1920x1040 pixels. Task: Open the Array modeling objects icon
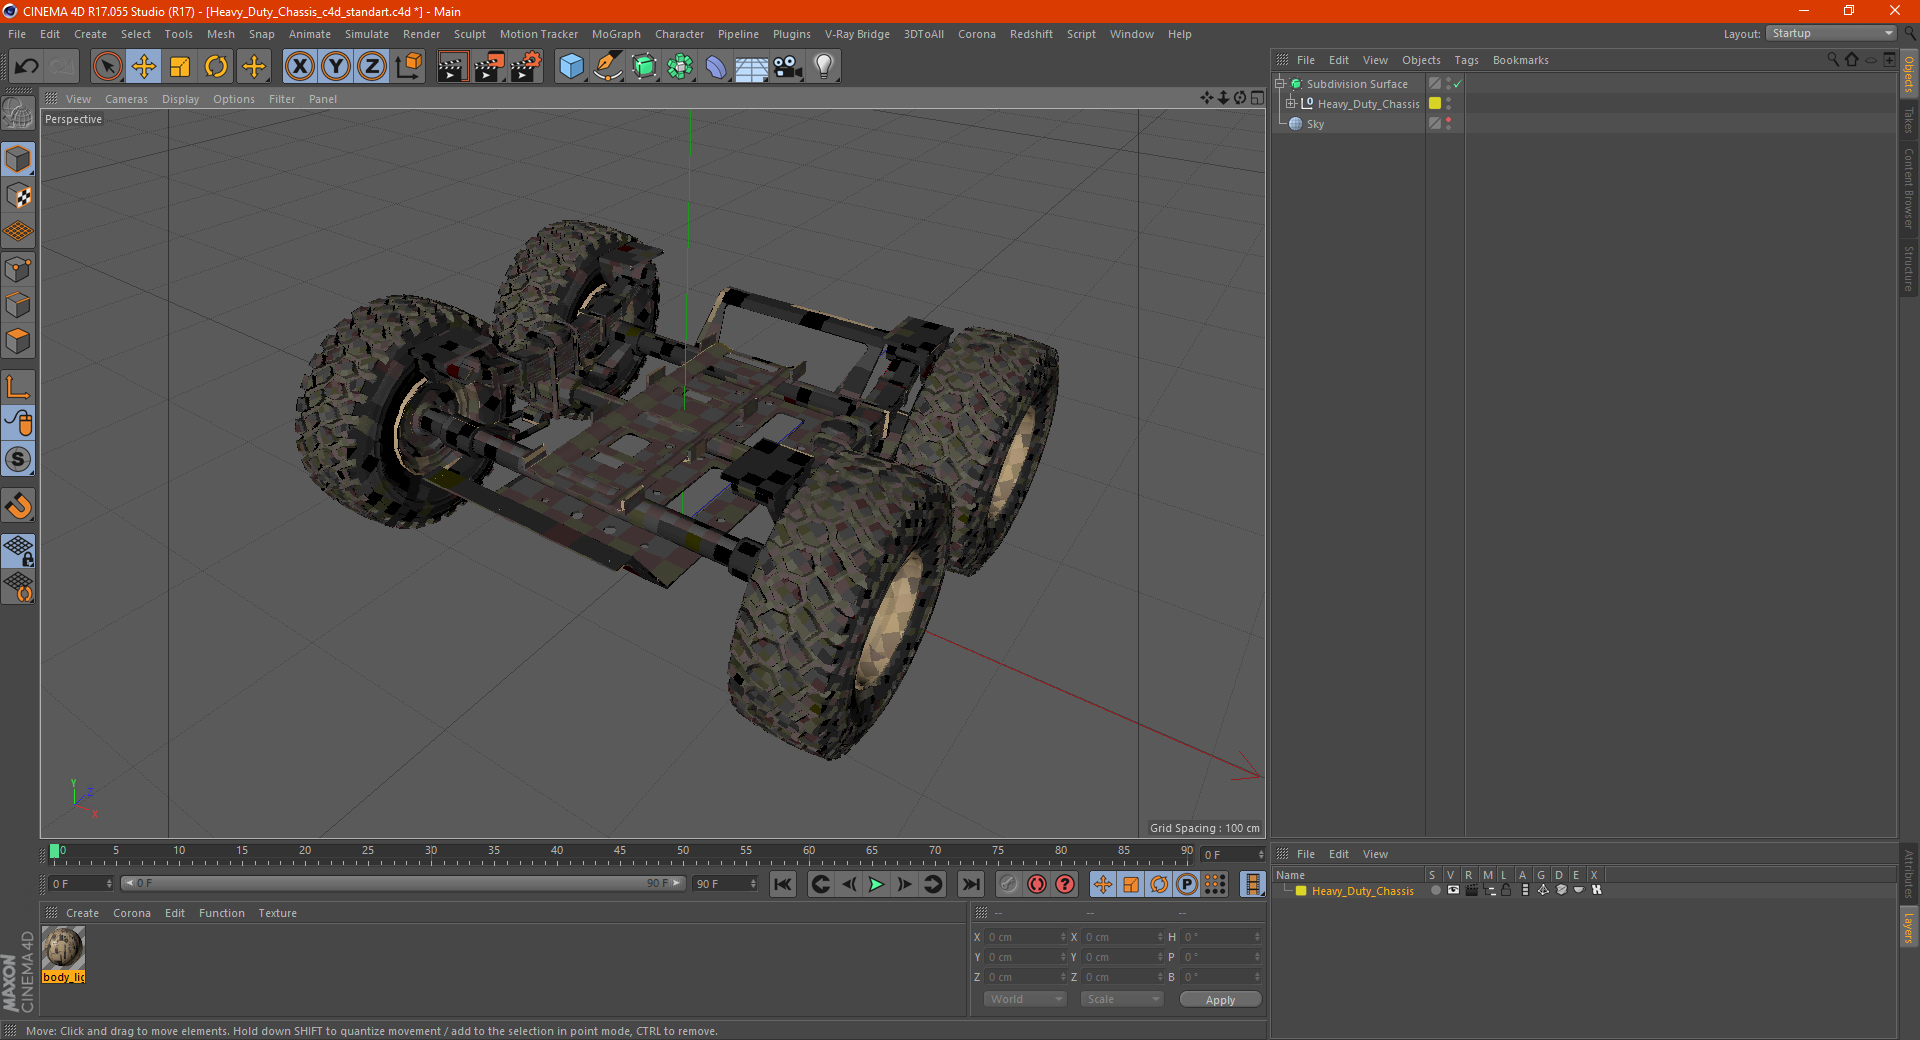[x=680, y=67]
